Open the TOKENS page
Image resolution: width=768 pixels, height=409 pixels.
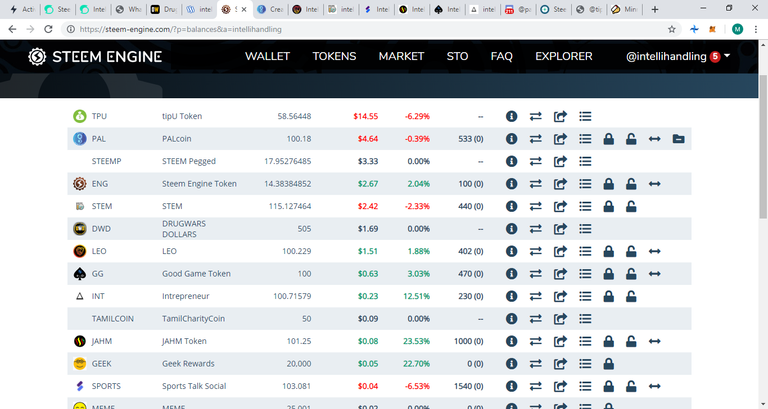tap(335, 56)
